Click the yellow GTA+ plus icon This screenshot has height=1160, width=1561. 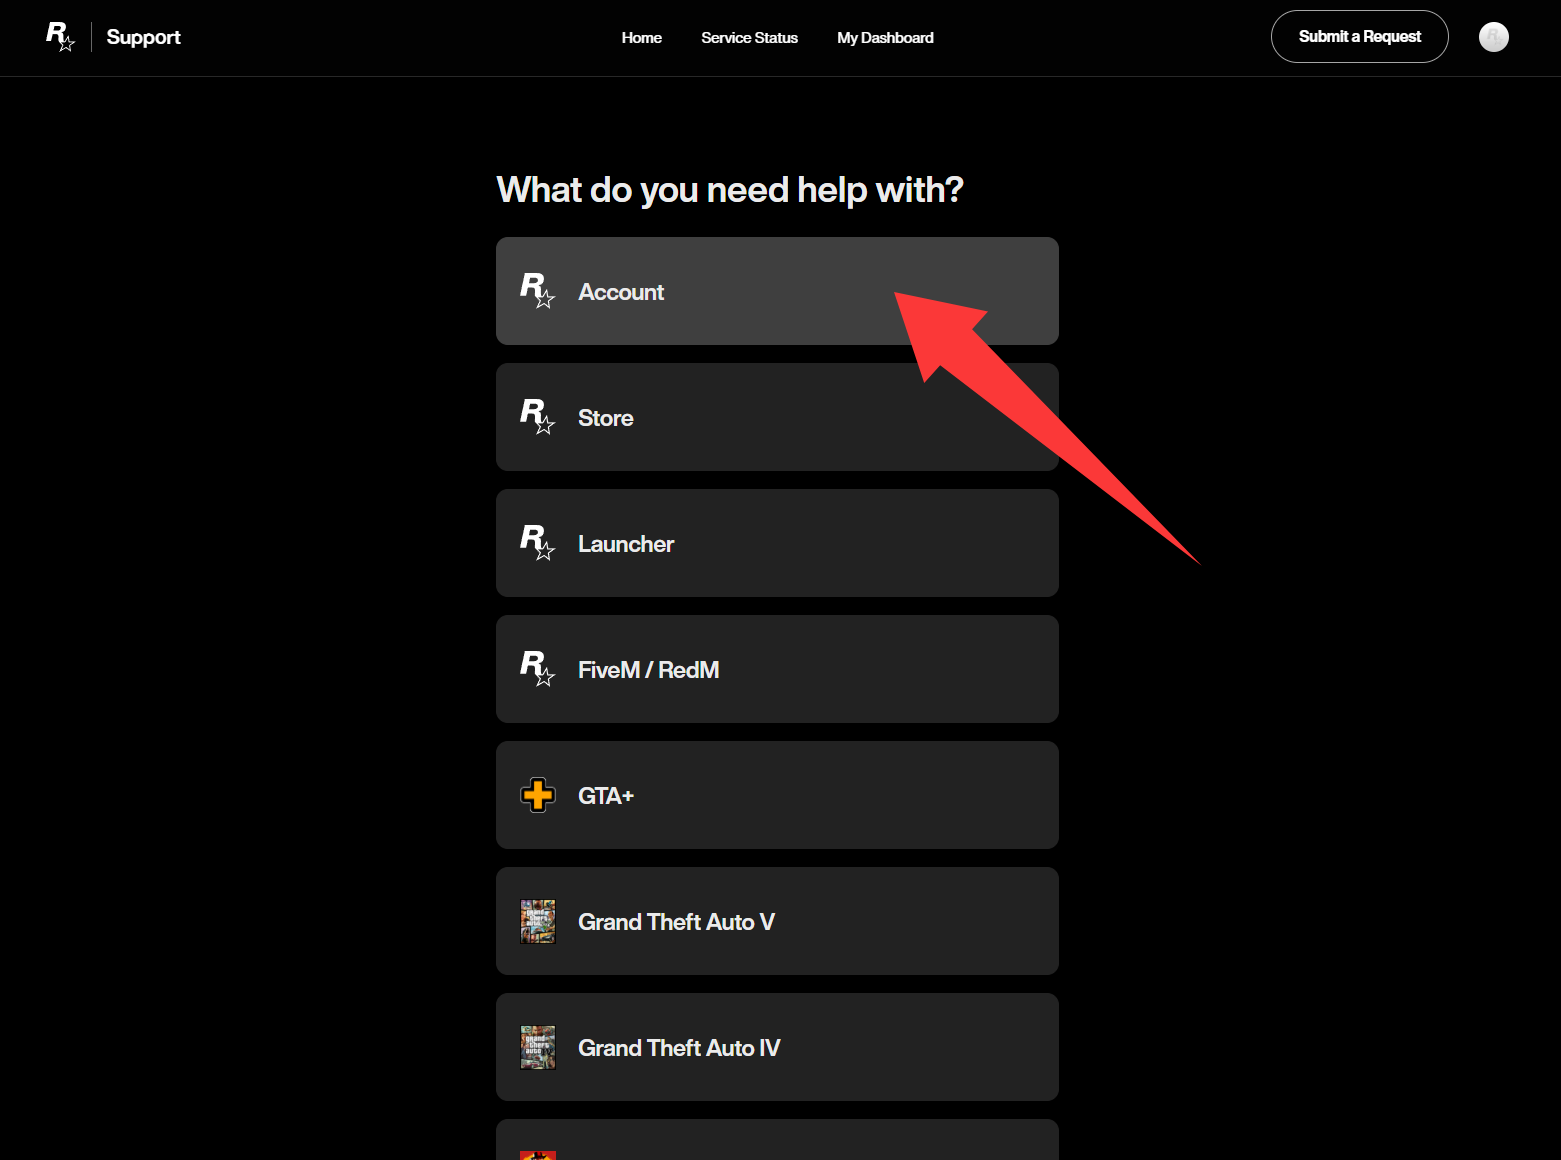tap(537, 795)
